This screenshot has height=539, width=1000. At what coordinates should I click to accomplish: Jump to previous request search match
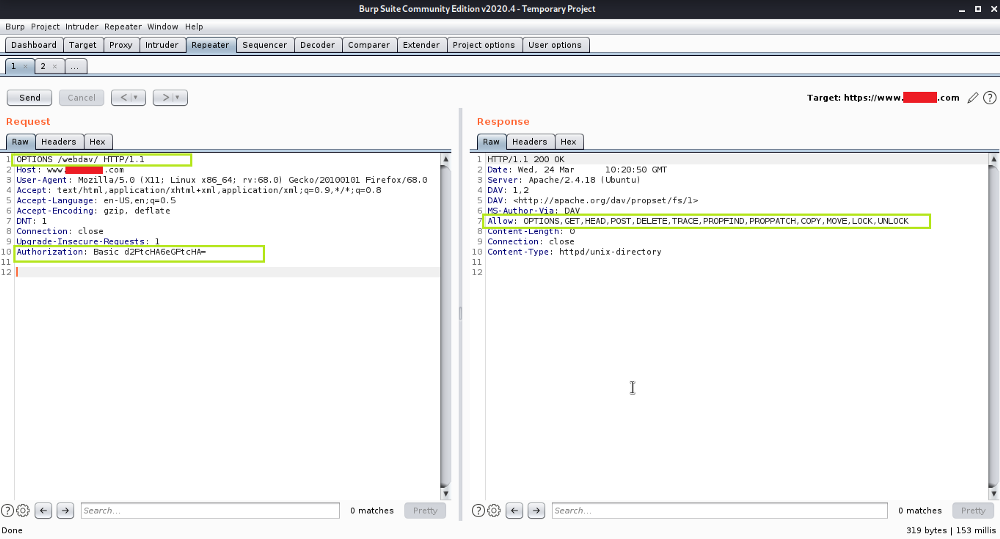tap(43, 510)
